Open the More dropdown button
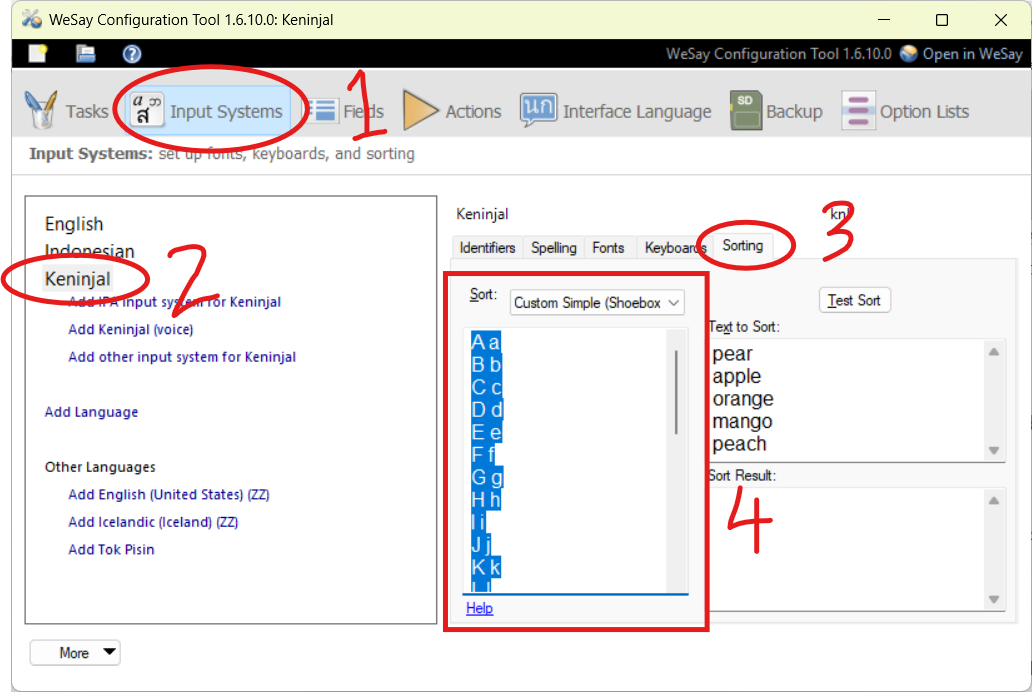The height and width of the screenshot is (692, 1032). coord(75,653)
